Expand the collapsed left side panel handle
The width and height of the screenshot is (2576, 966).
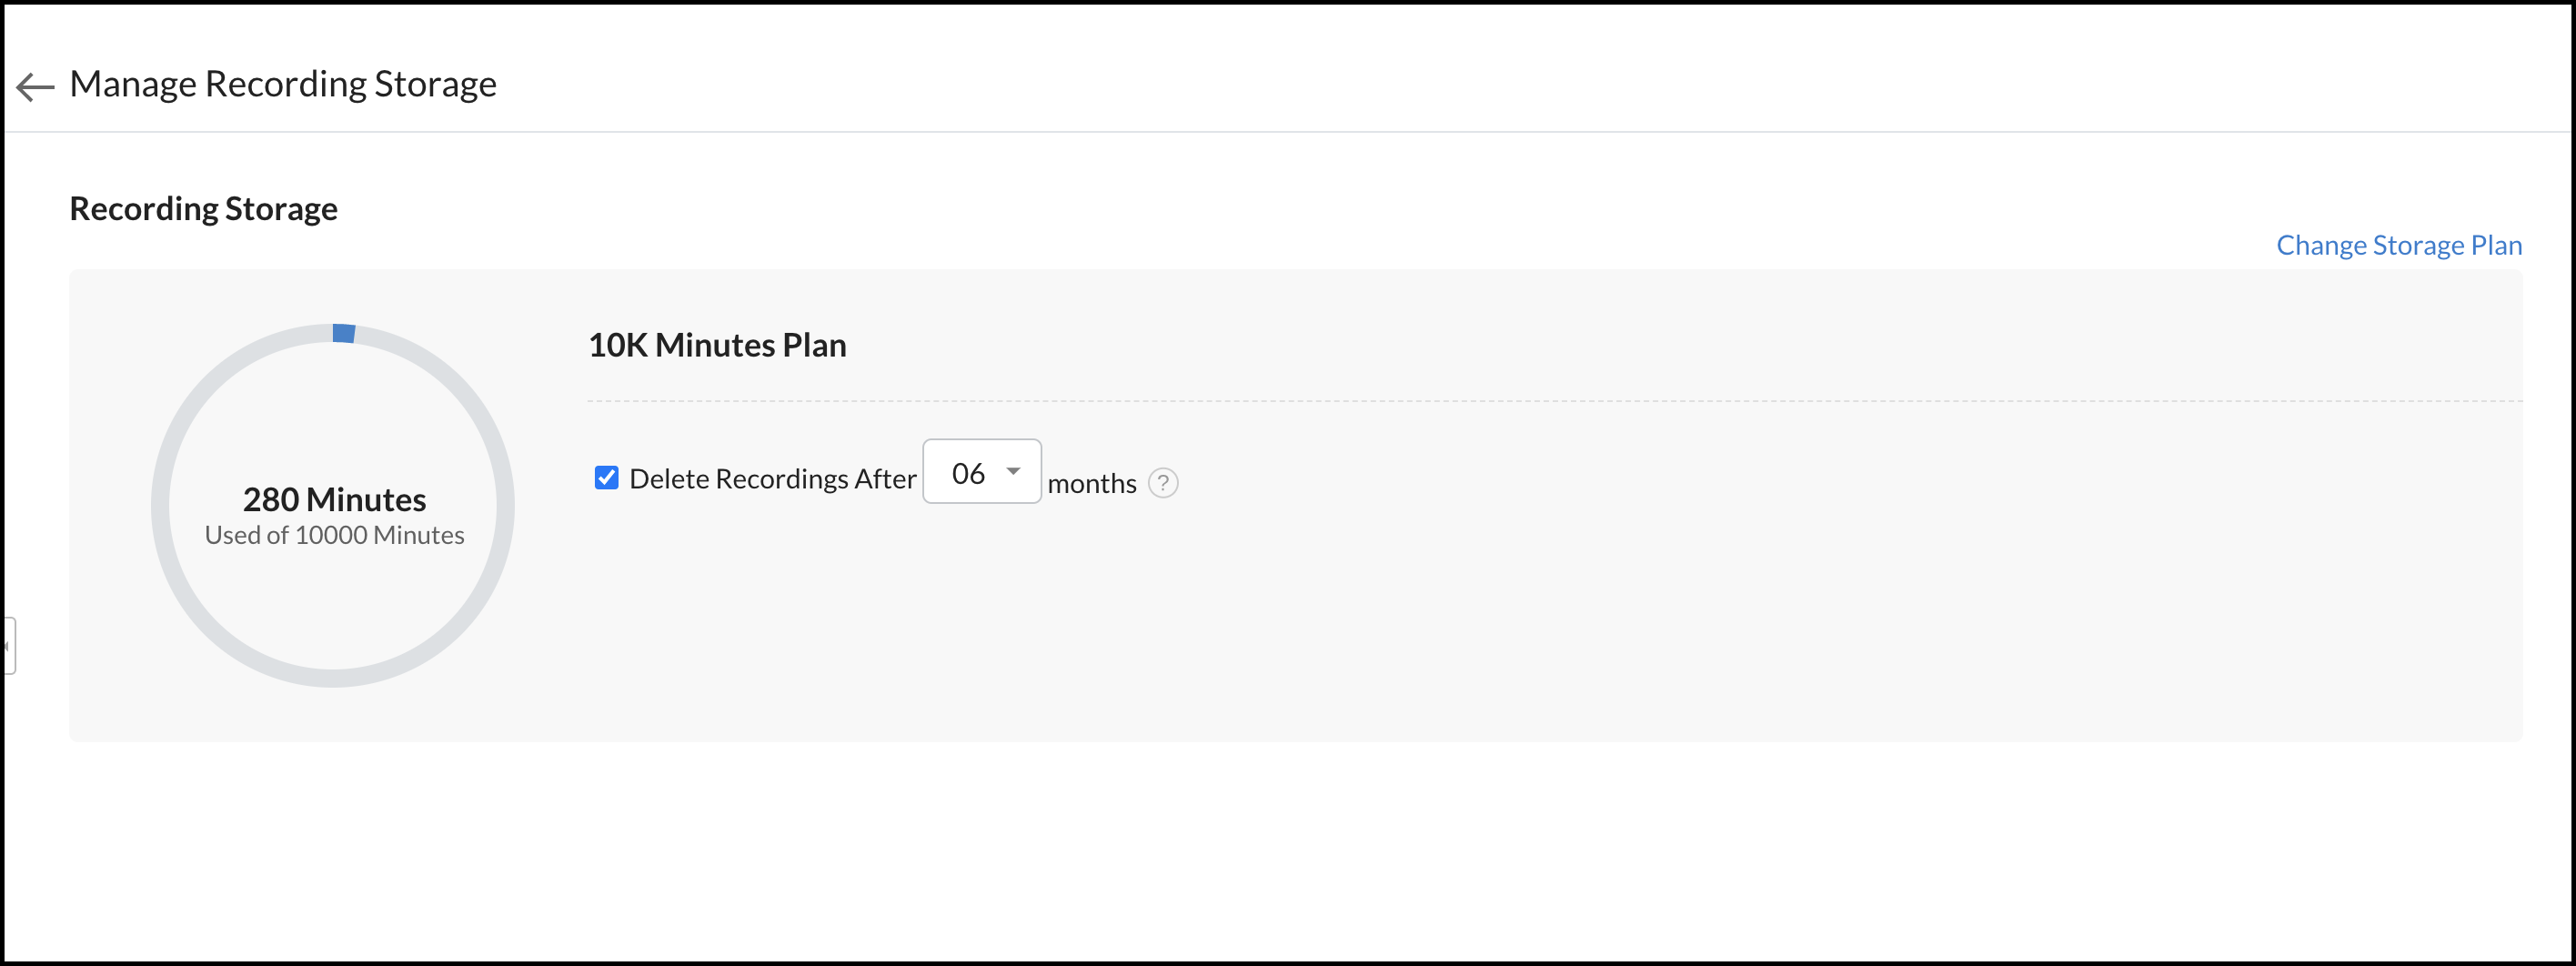(8, 646)
